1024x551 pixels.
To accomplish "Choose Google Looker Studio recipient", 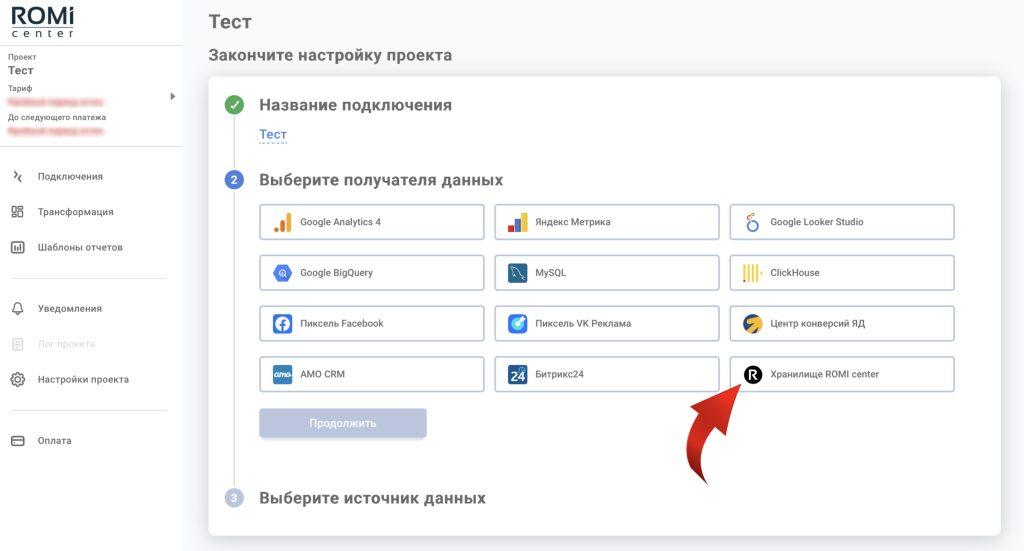I will [x=842, y=222].
